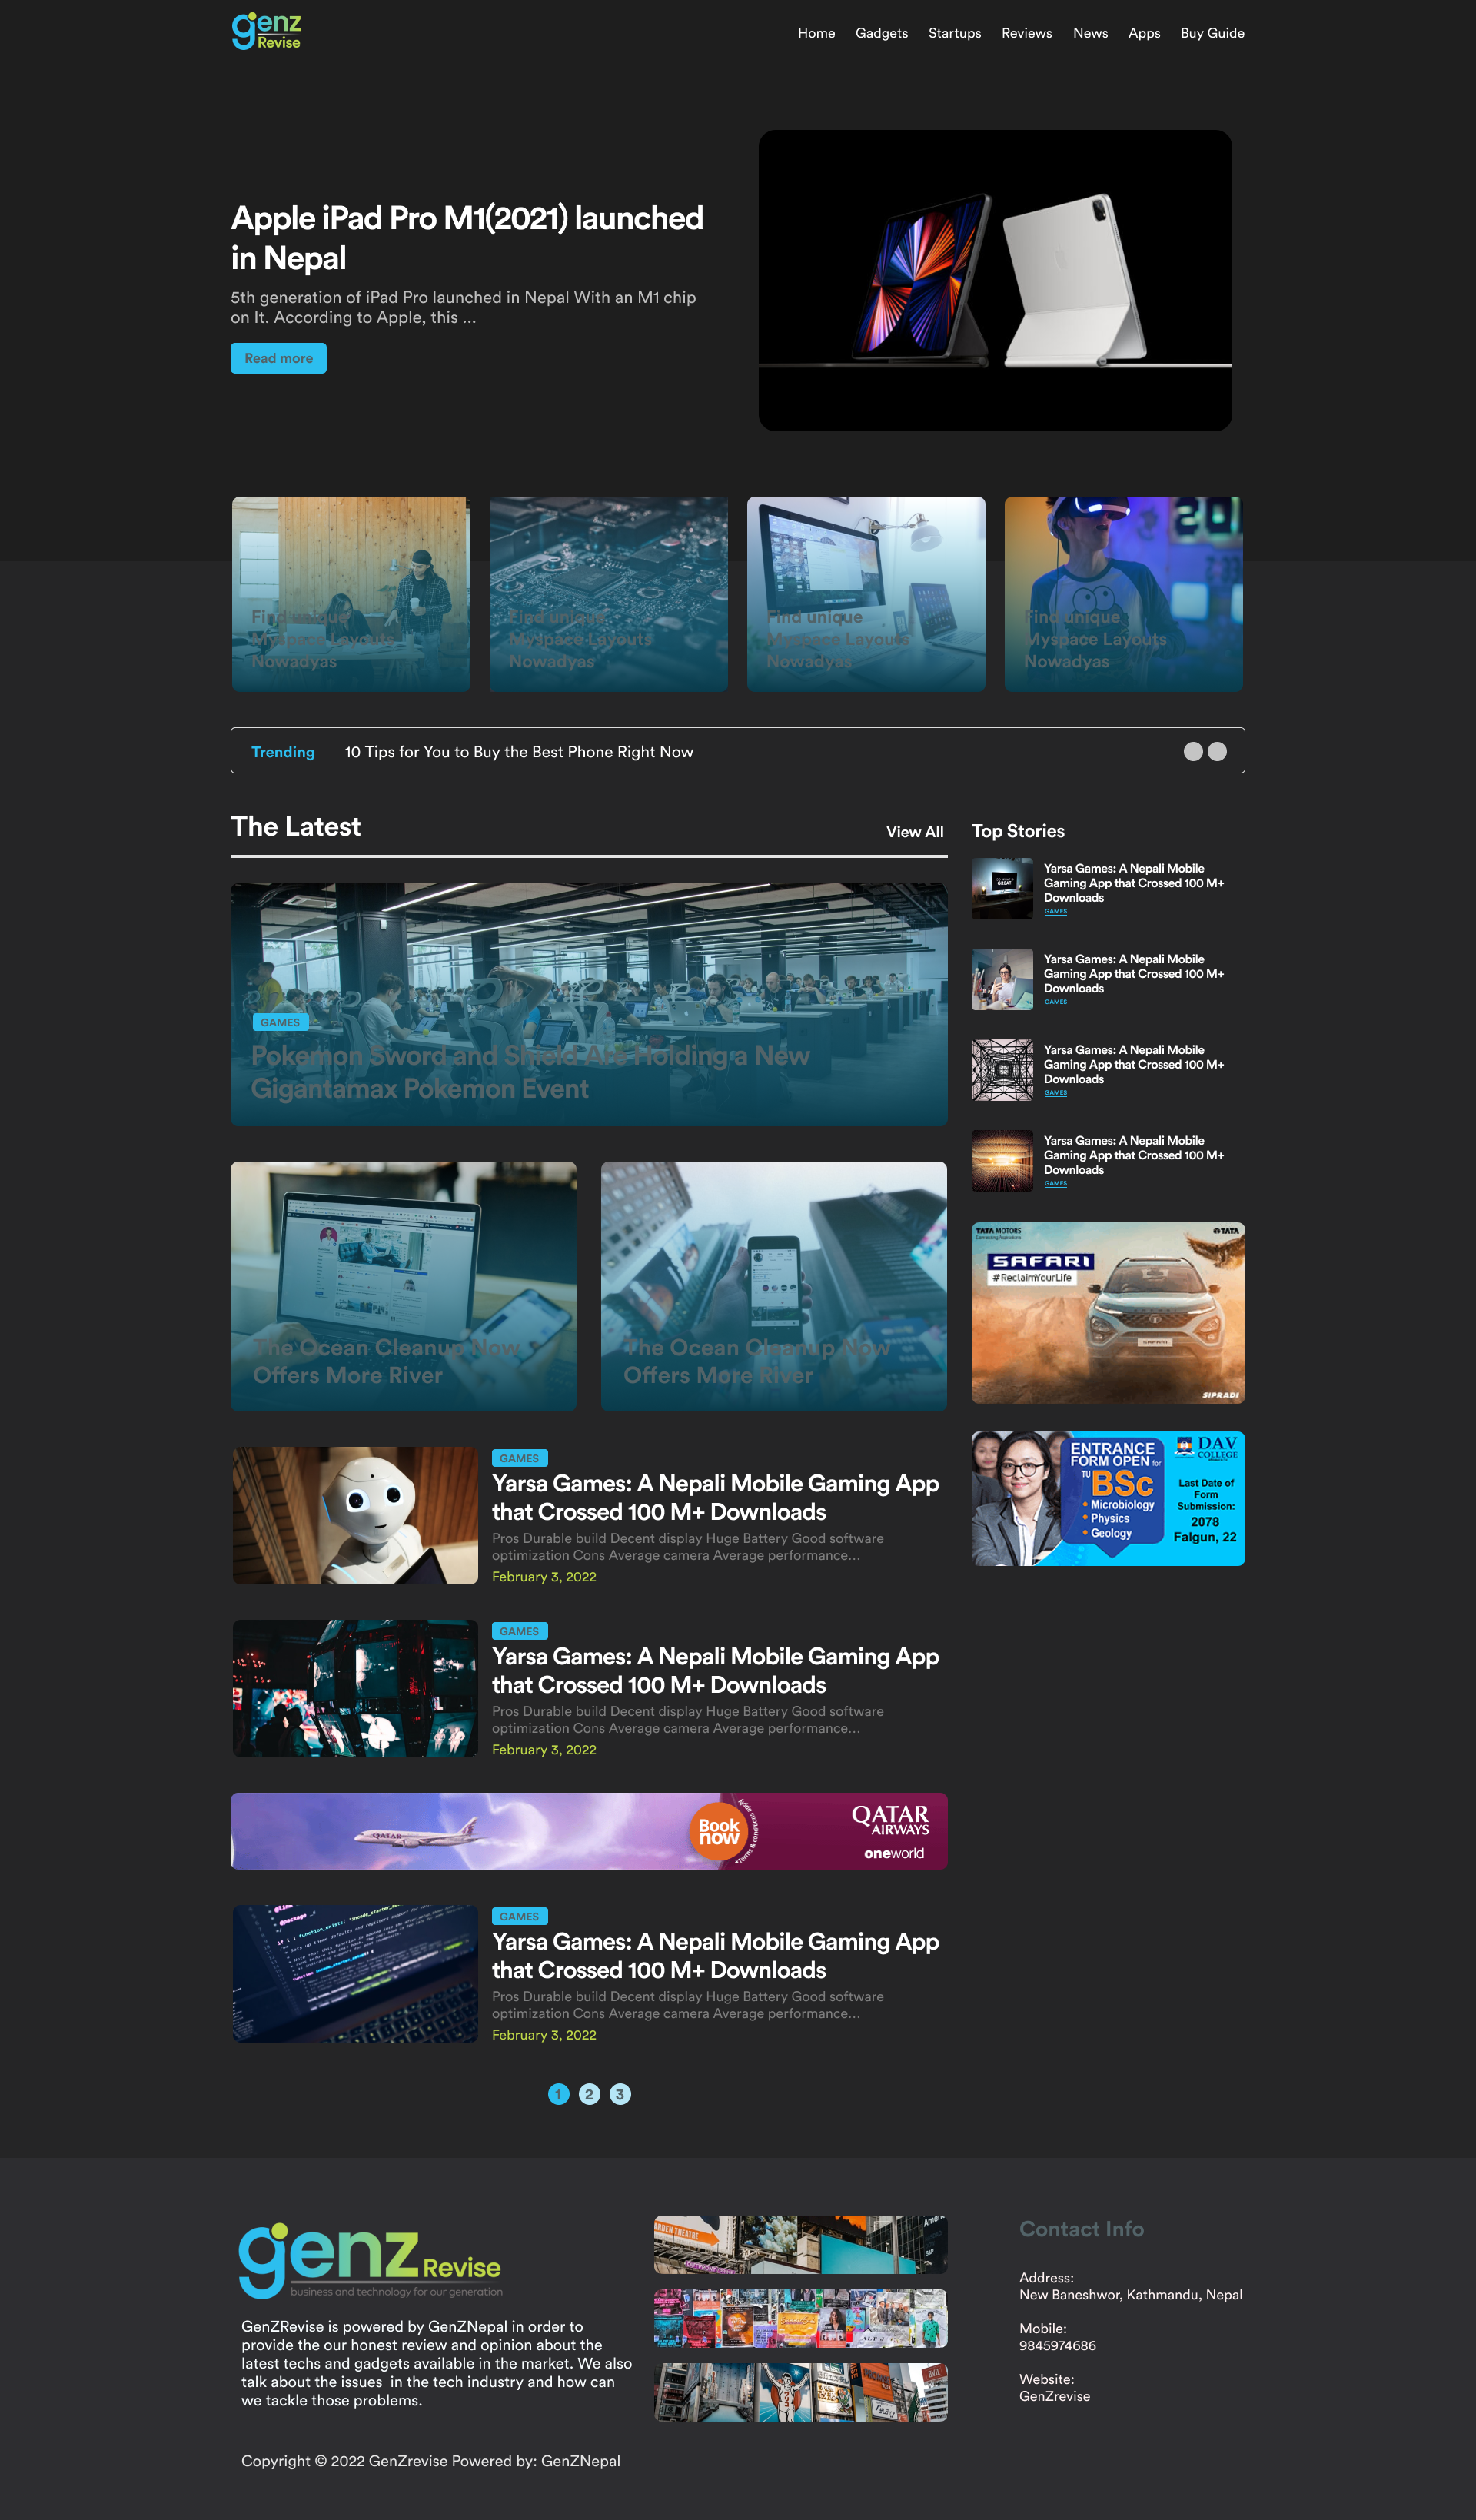
Task: Click the DAV College BSc entrance ad
Action: click(x=1108, y=1498)
